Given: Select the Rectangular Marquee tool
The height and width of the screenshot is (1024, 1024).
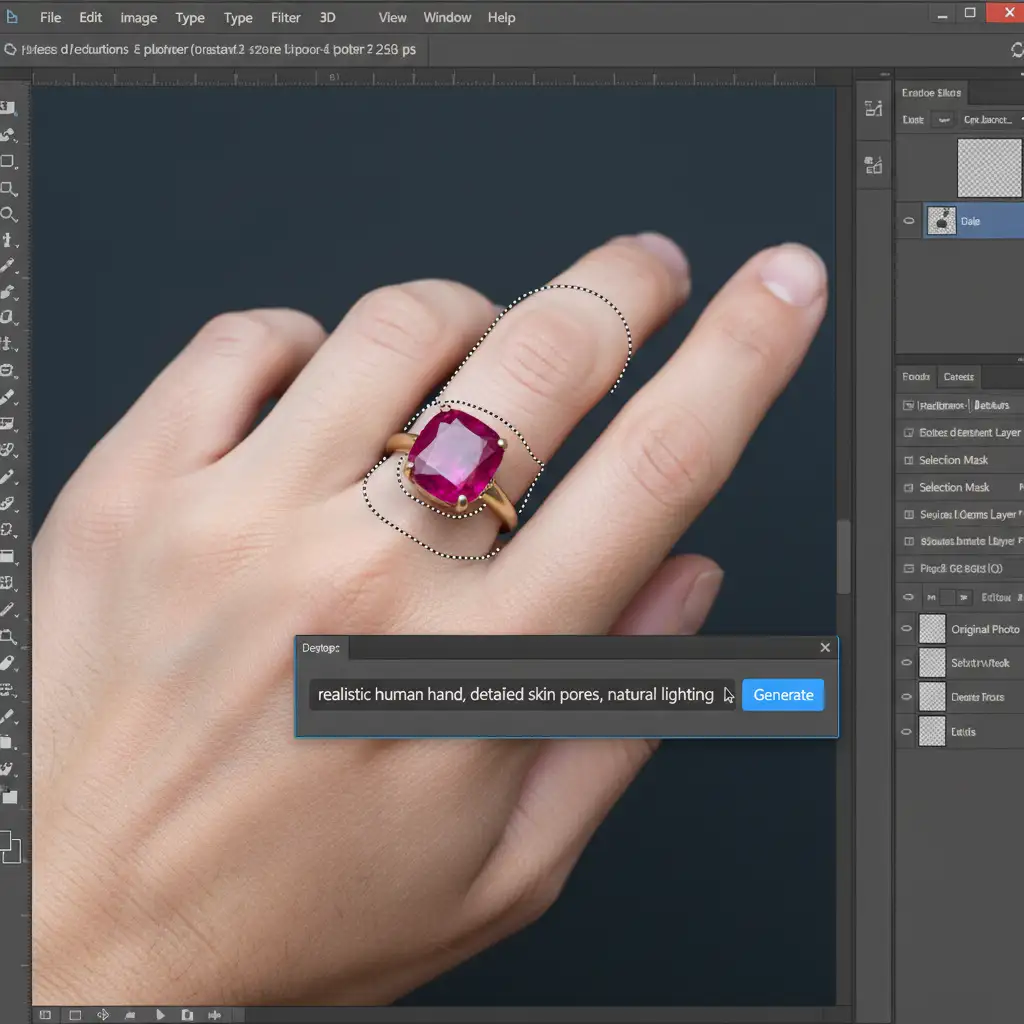Looking at the screenshot, I should [x=8, y=161].
